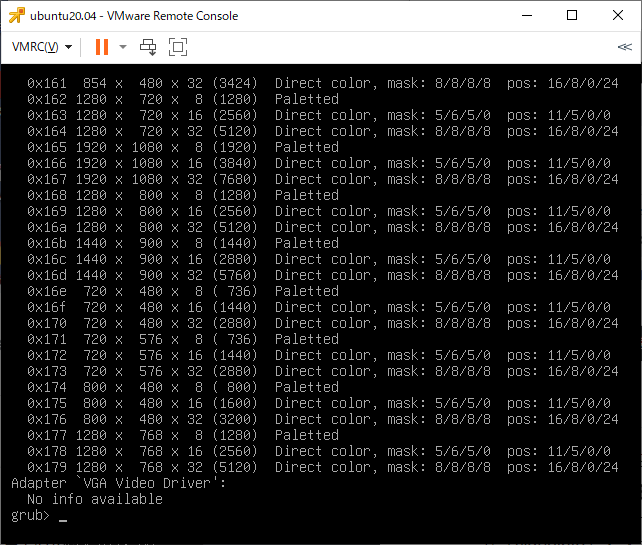
Task: Select mode row 0x171 720 x 576 Paletted
Action: (183, 339)
